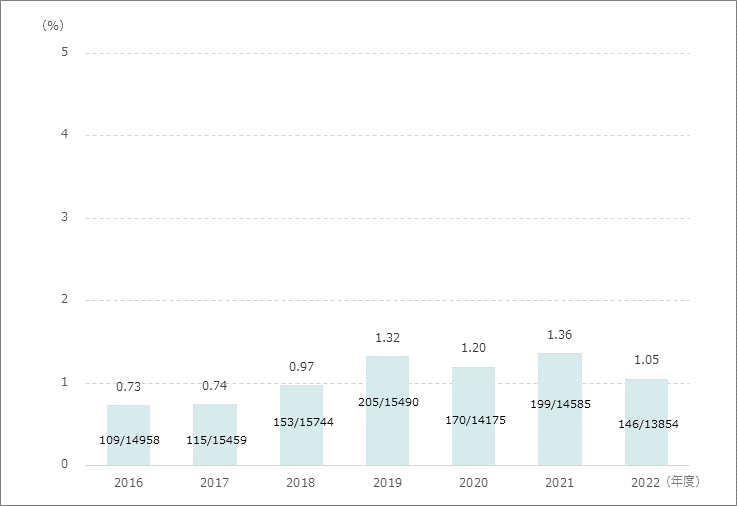Click the 2020 bar showing 170/14175
The width and height of the screenshot is (737, 506).
coord(473,416)
